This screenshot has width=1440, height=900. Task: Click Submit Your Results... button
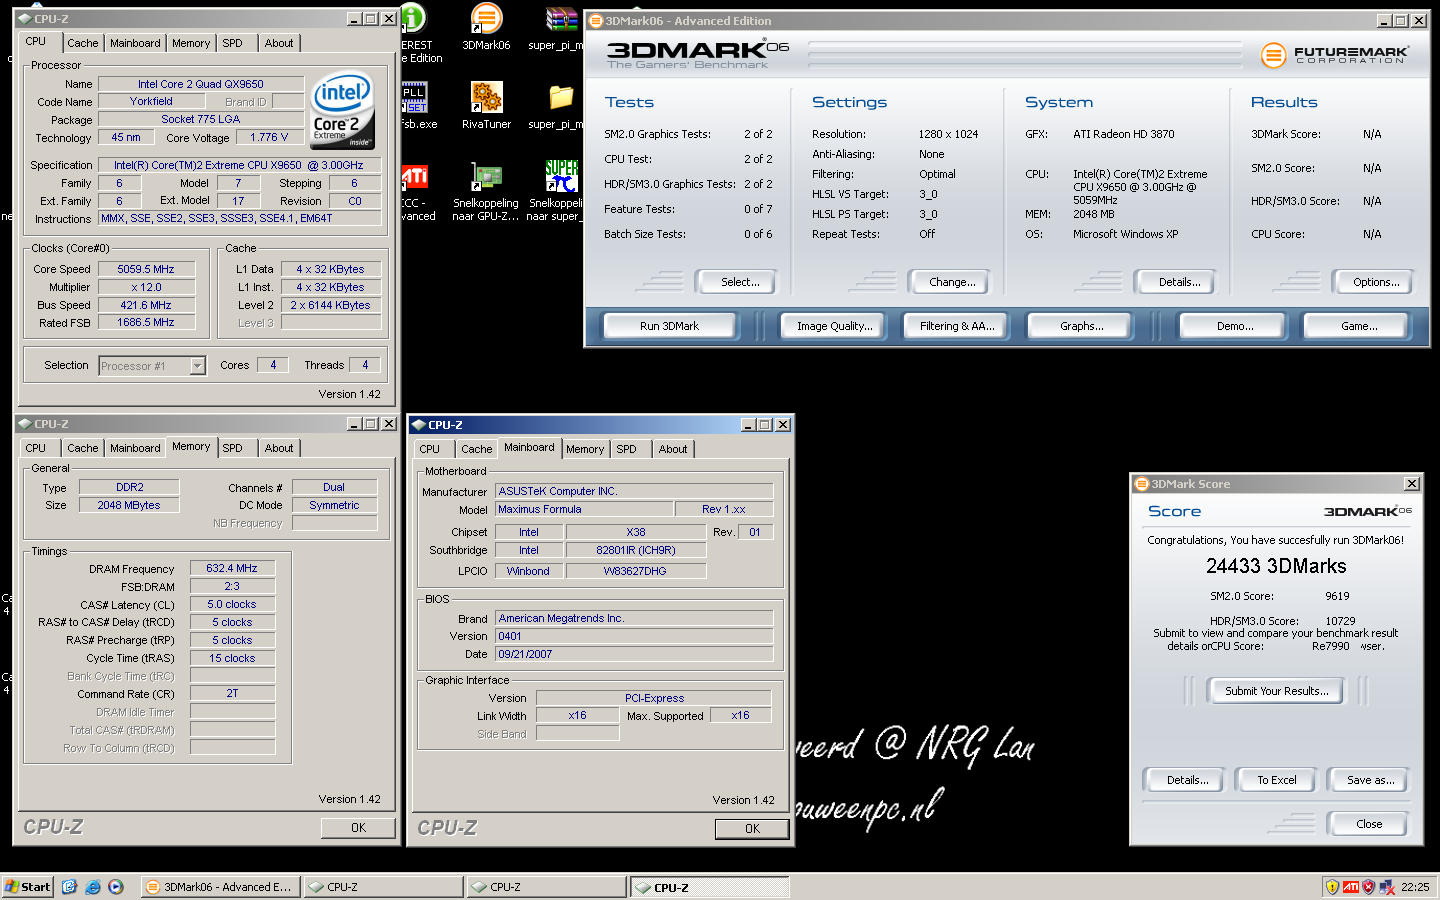coord(1277,691)
